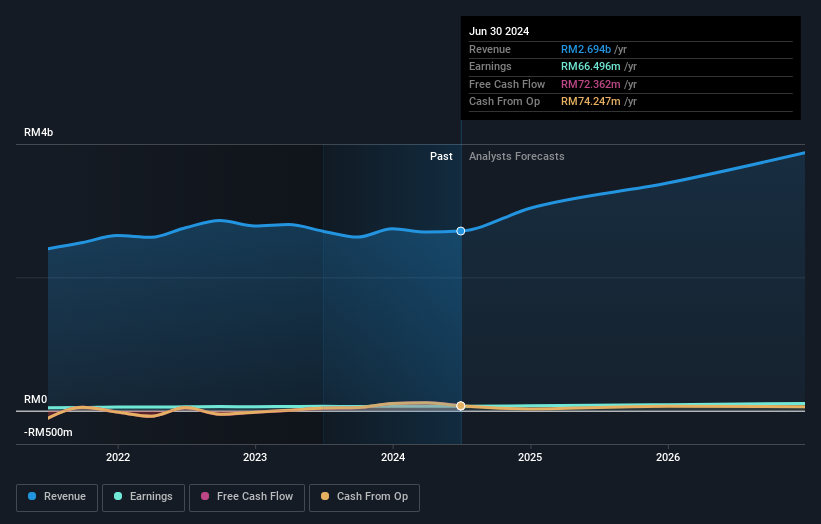
Task: Click the 2022 x-axis label
Action: [x=118, y=458]
